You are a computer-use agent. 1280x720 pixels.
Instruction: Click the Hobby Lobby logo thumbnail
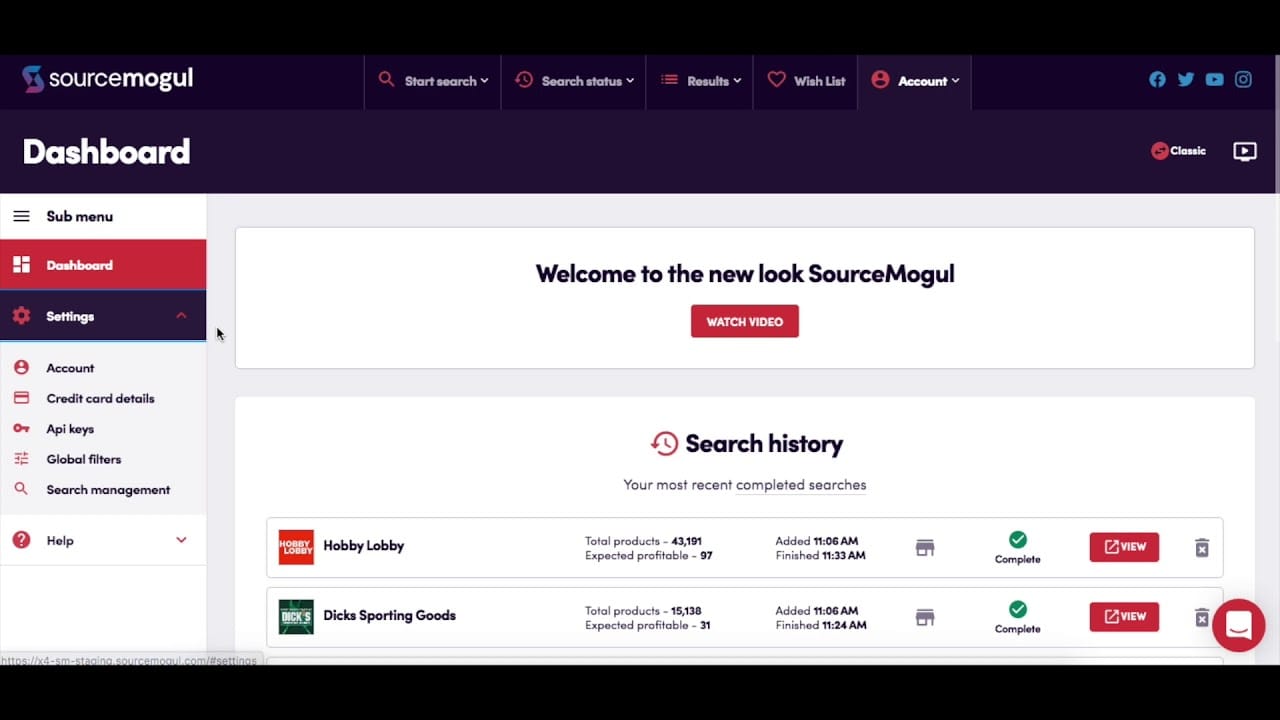(296, 547)
